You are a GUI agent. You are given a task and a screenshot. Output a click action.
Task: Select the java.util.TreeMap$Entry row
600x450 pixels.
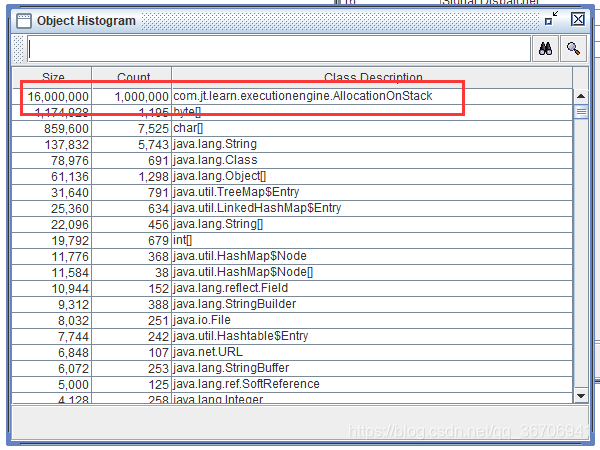pyautogui.click(x=292, y=192)
